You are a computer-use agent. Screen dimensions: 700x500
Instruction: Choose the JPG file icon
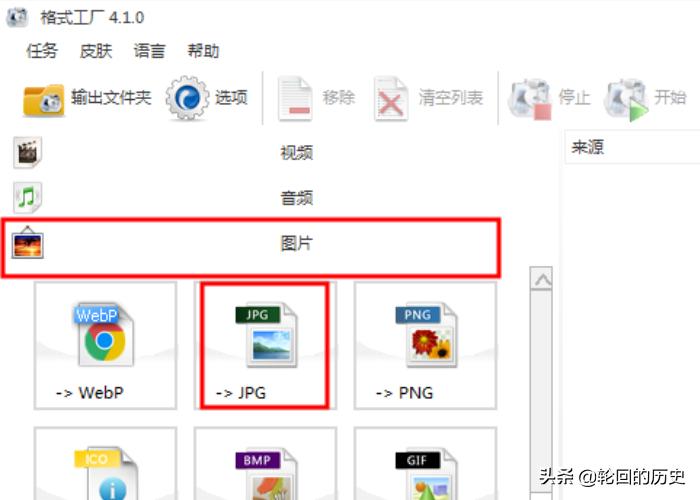tap(267, 335)
